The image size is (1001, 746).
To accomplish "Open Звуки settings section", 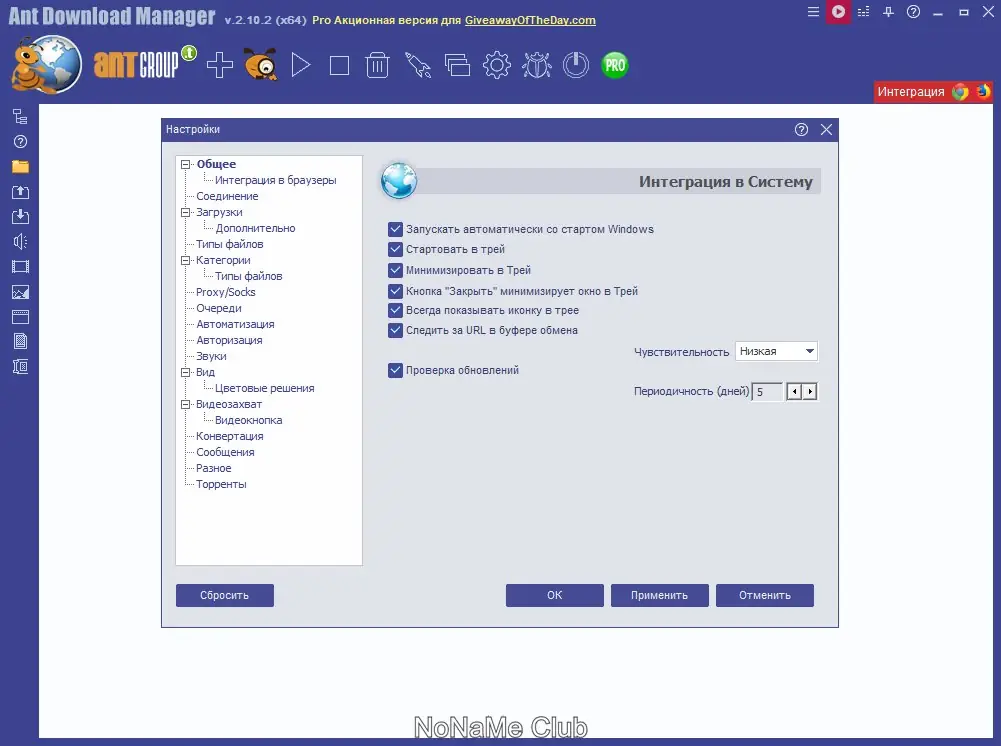I will pos(211,356).
